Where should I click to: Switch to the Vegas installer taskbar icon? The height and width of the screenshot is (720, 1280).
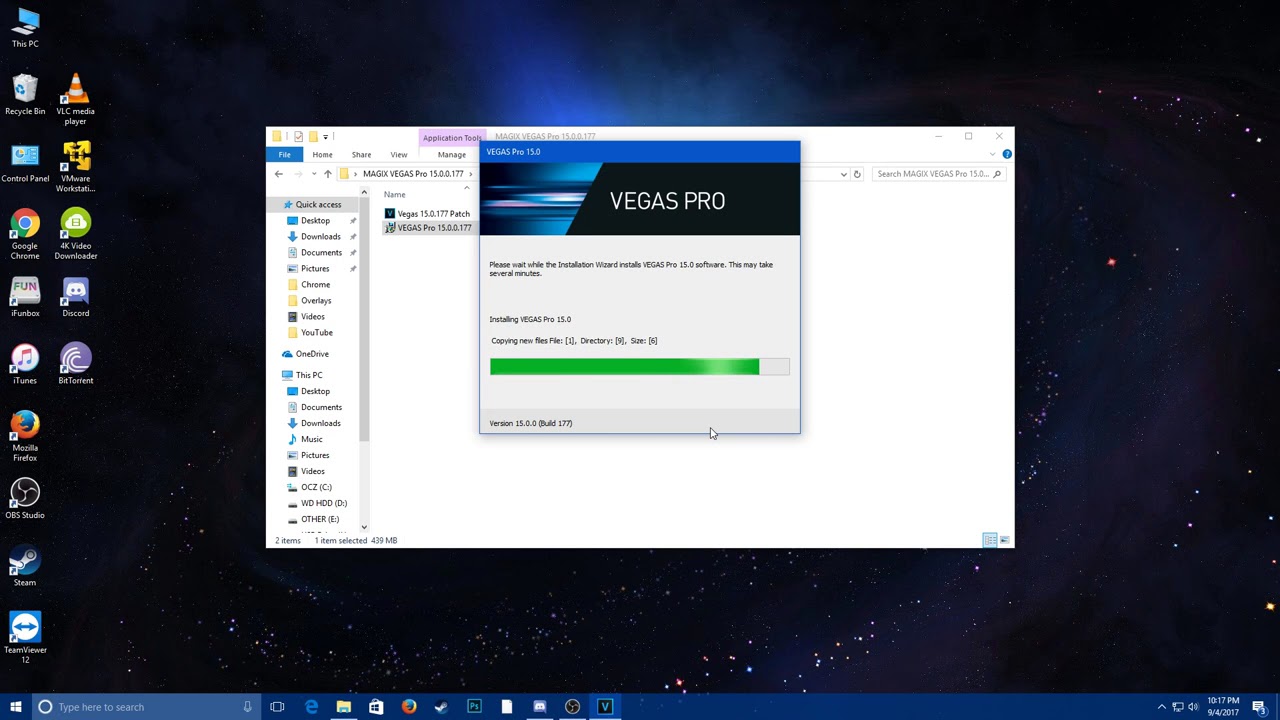coord(605,707)
